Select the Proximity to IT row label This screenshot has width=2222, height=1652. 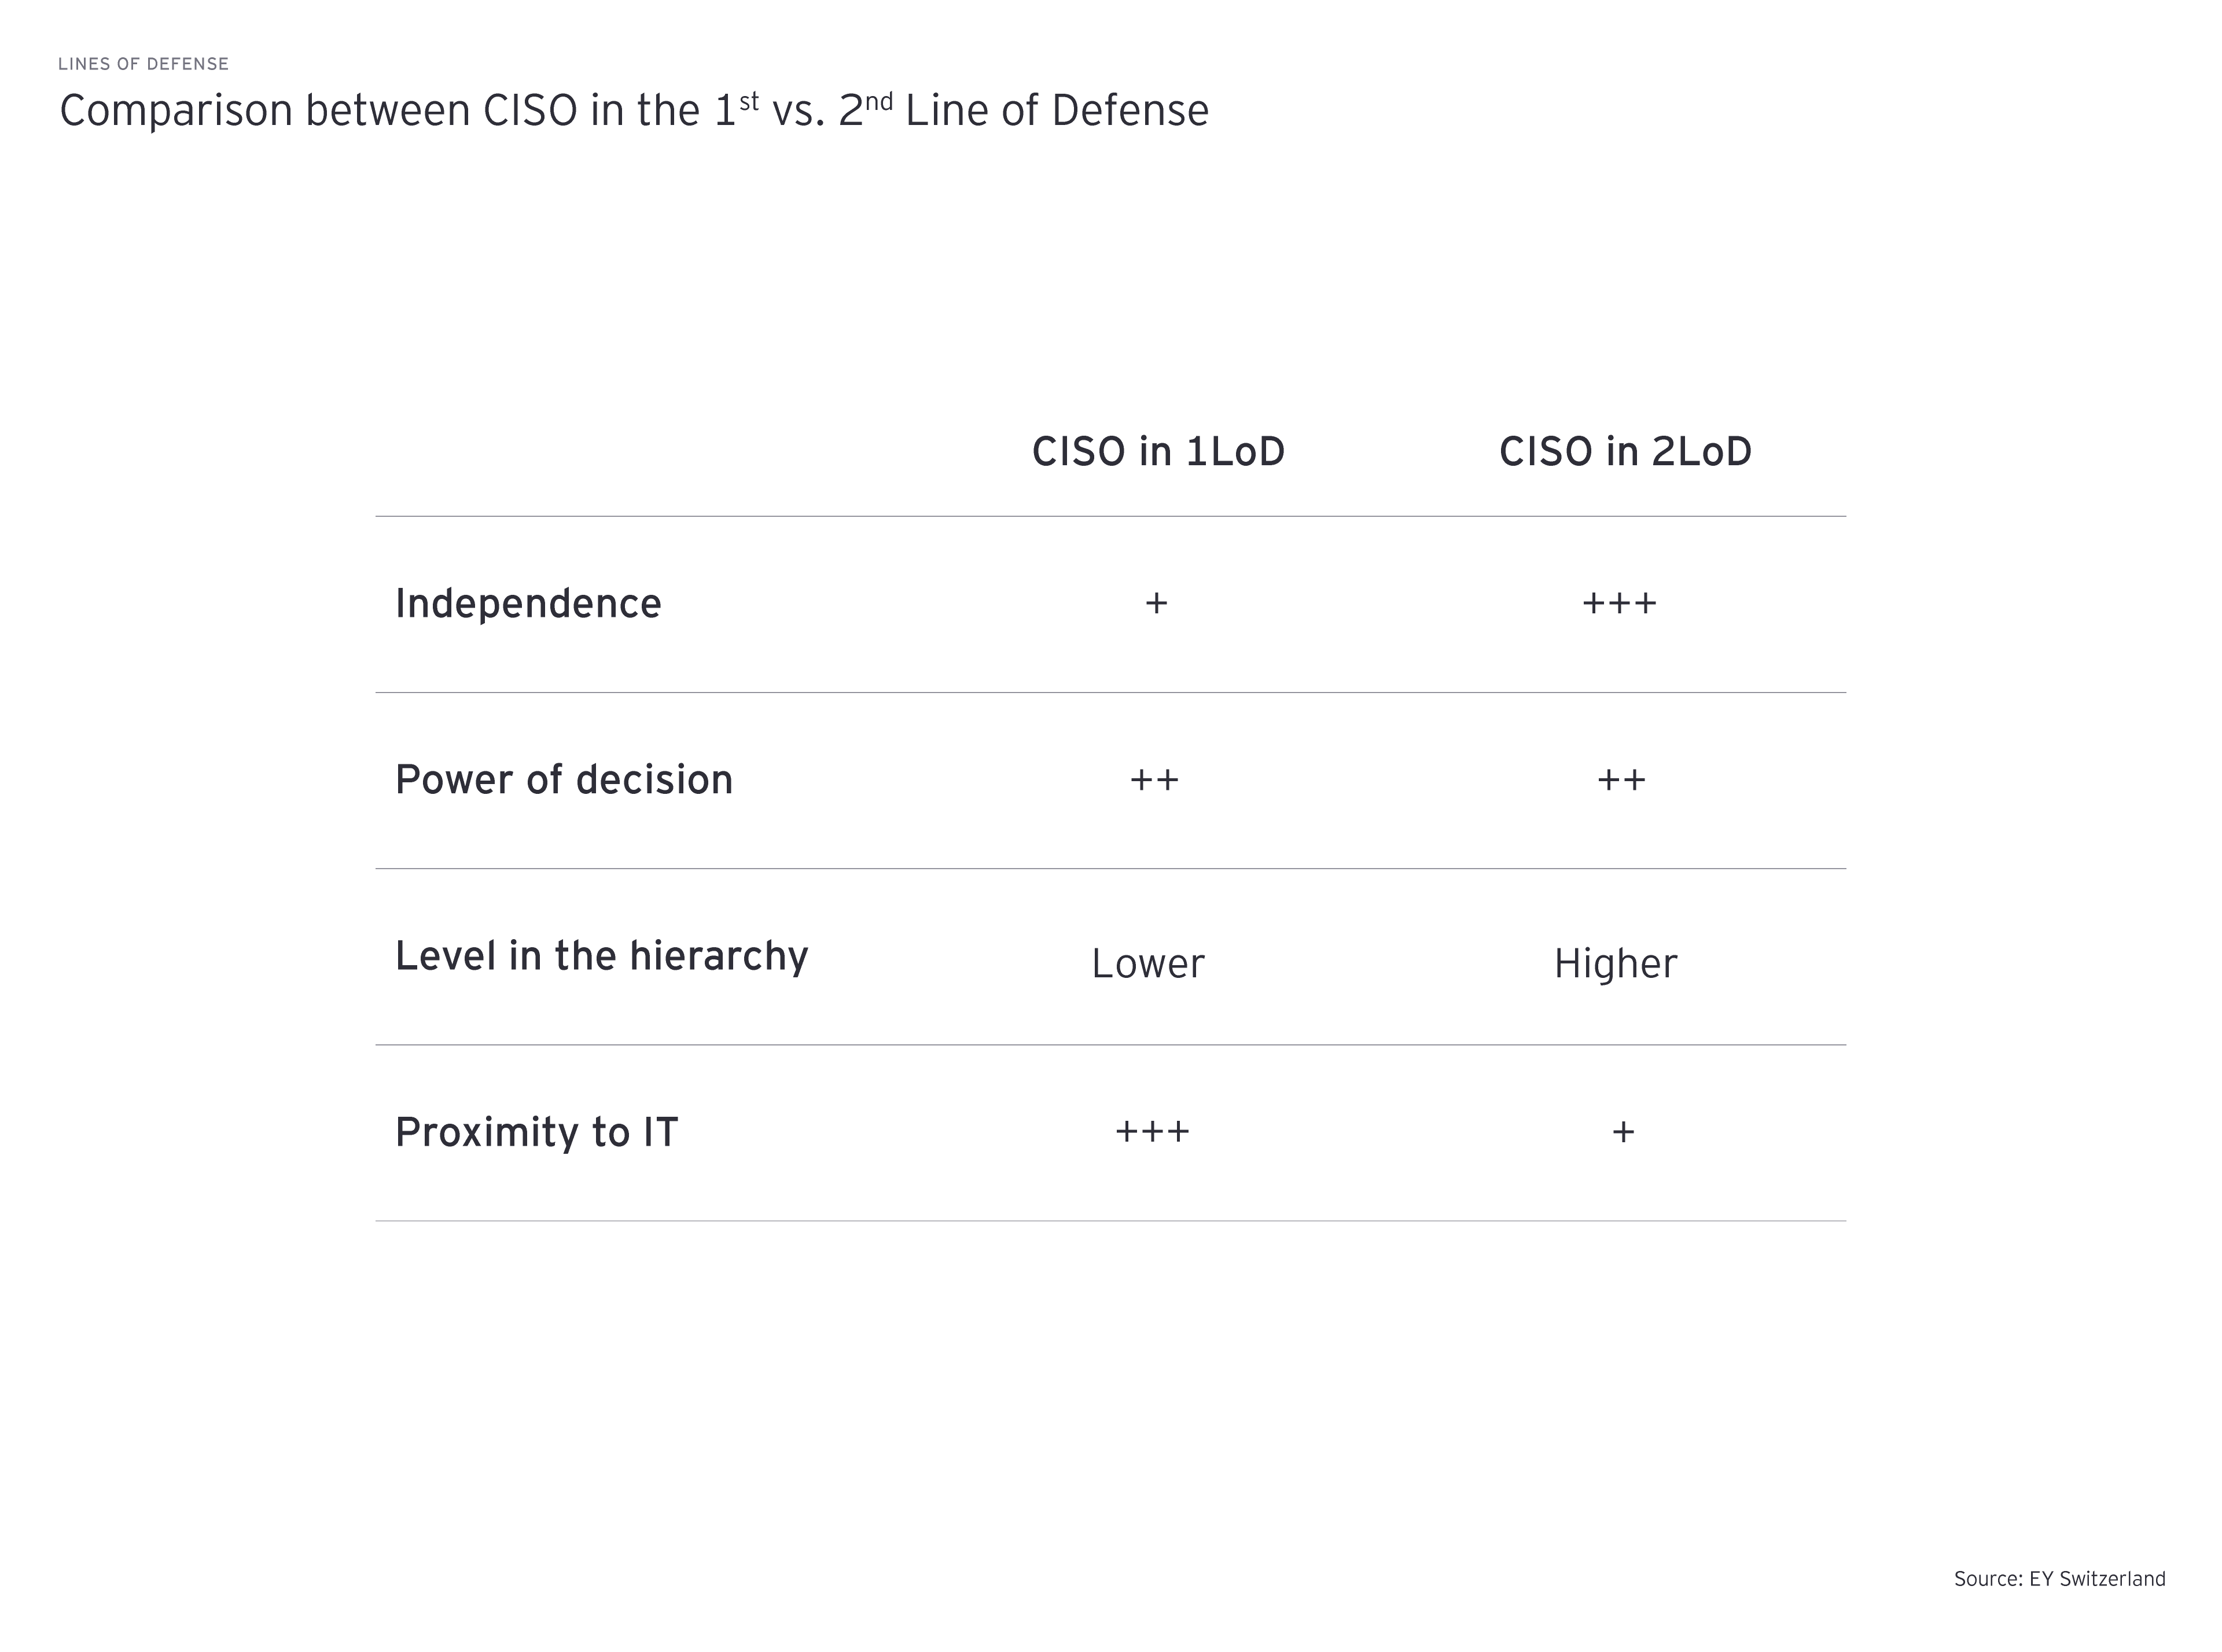(537, 1133)
